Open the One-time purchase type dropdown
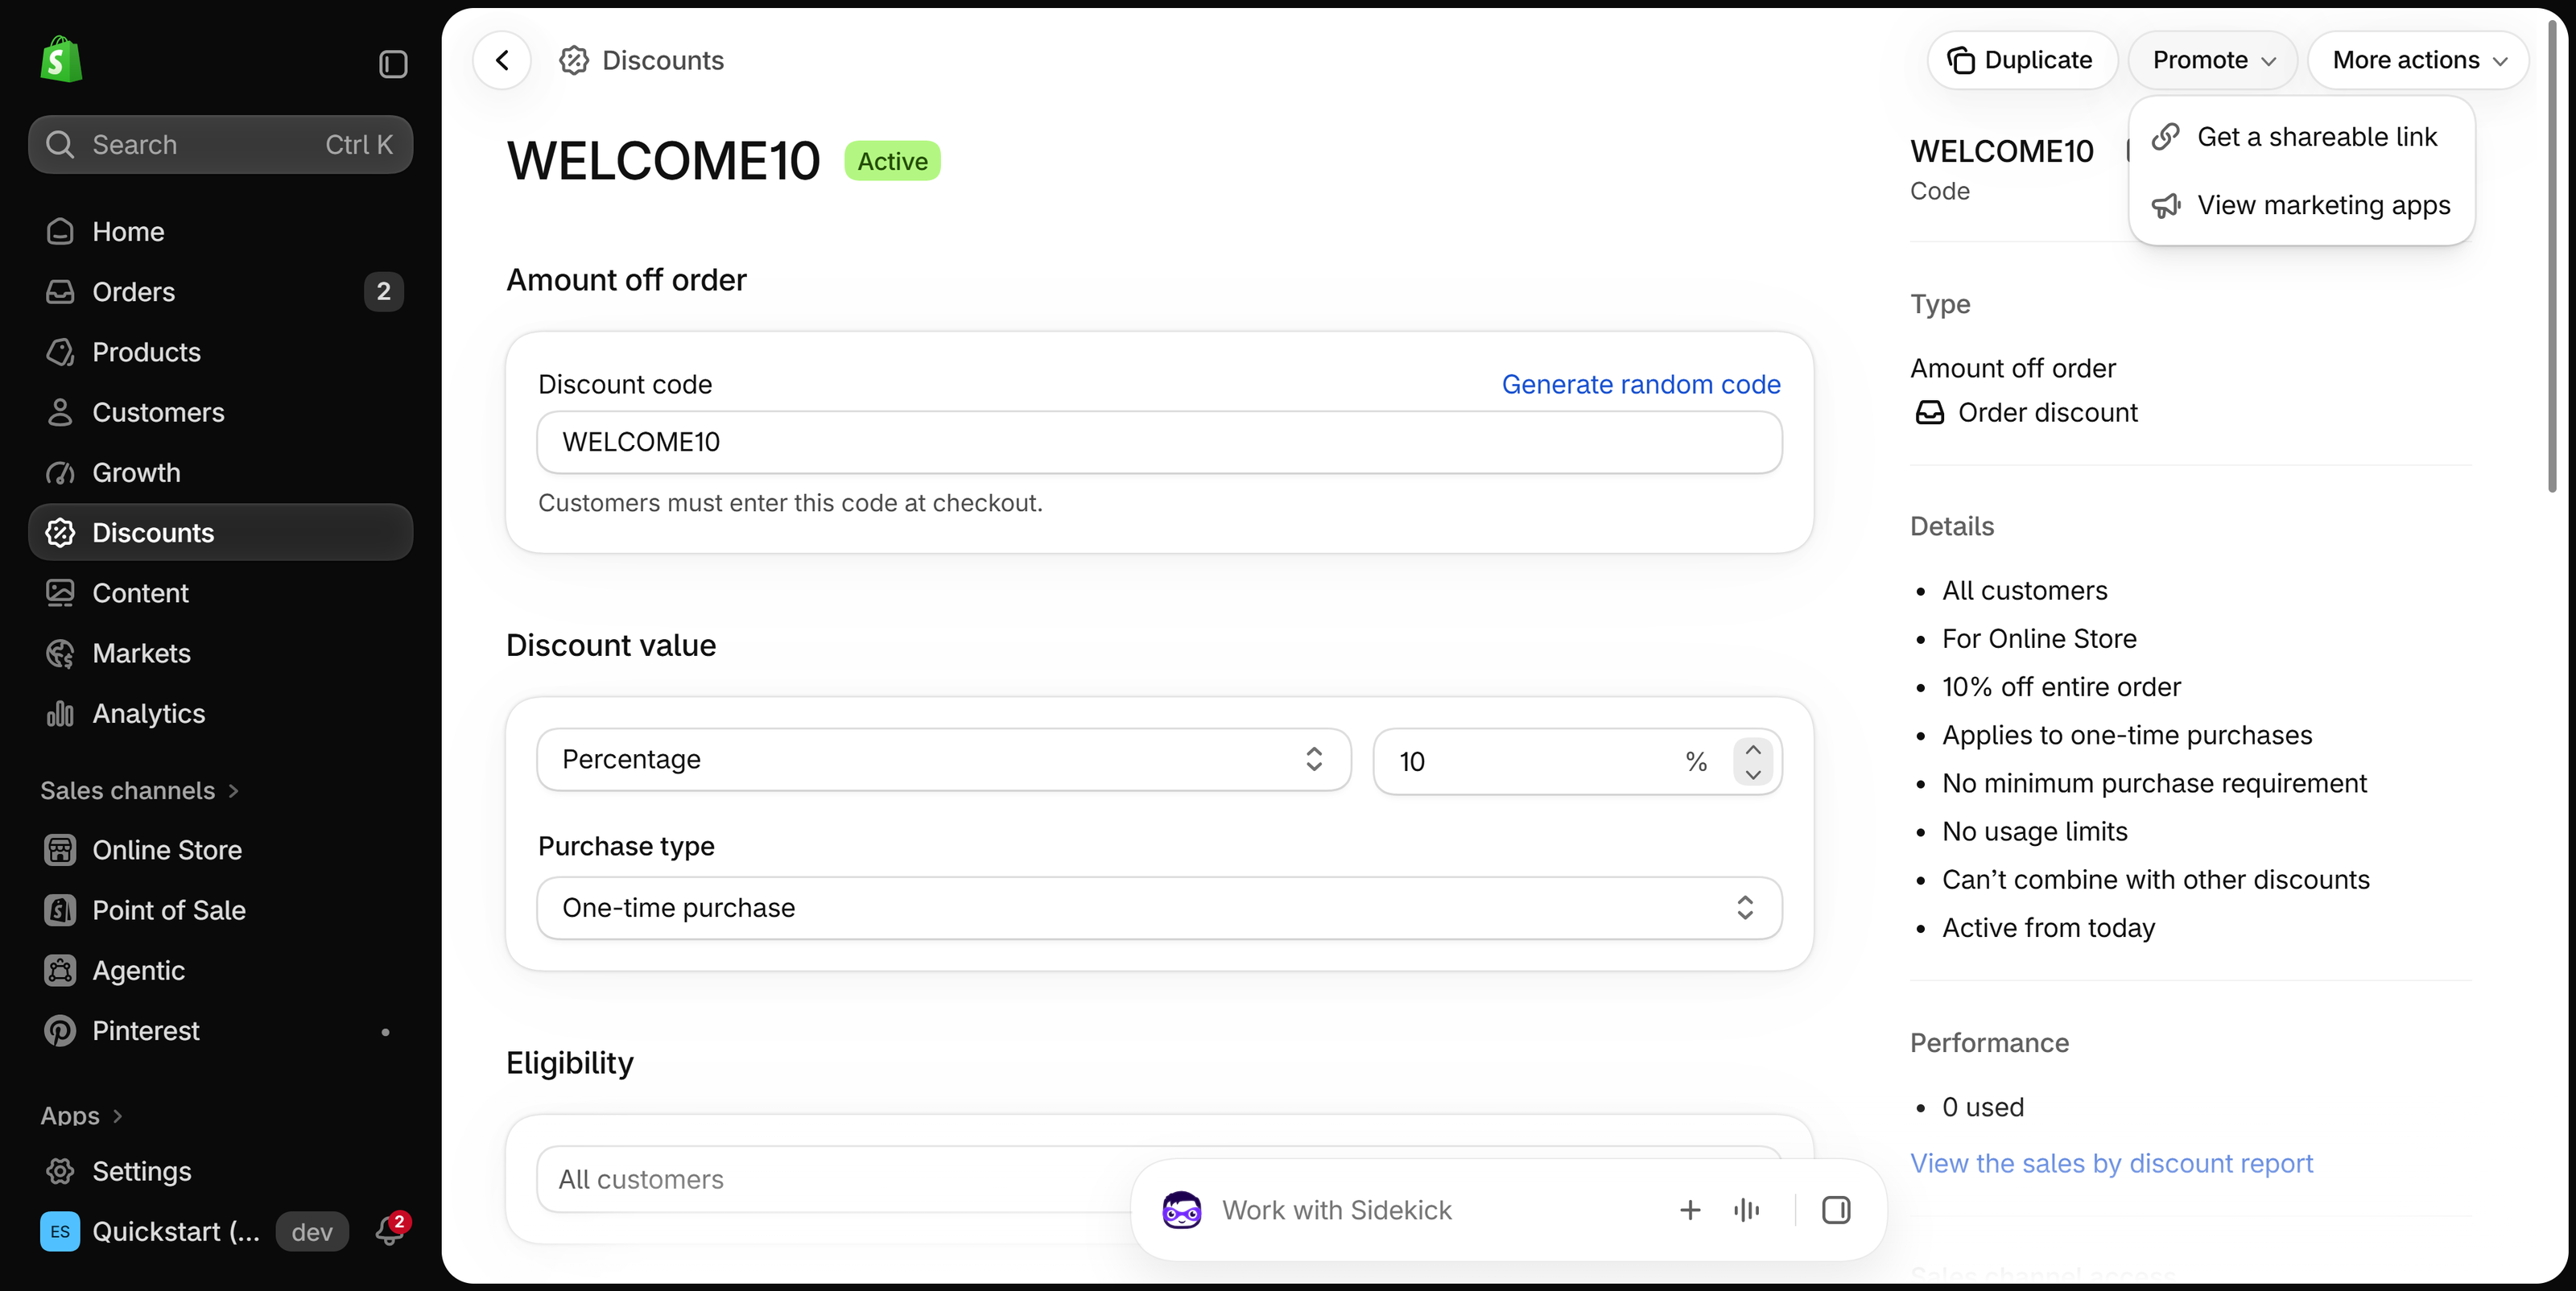The width and height of the screenshot is (2576, 1291). click(x=1159, y=908)
